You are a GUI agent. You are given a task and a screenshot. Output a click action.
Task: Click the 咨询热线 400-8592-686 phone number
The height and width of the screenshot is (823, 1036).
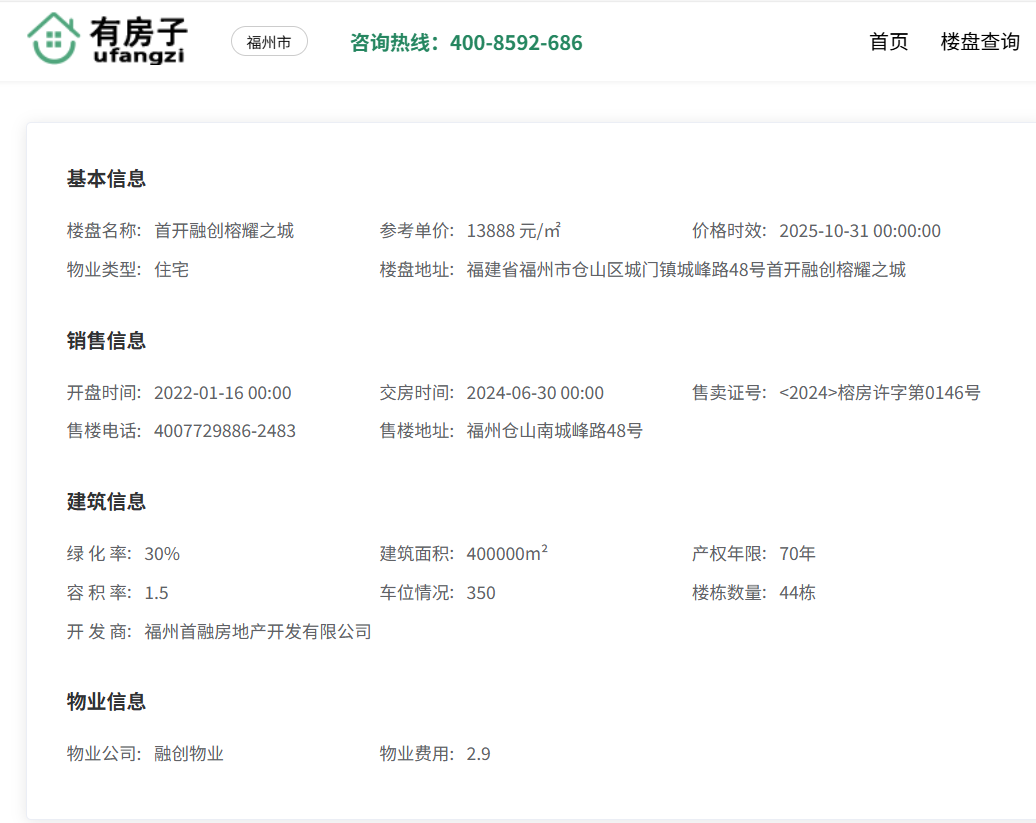[x=466, y=43]
